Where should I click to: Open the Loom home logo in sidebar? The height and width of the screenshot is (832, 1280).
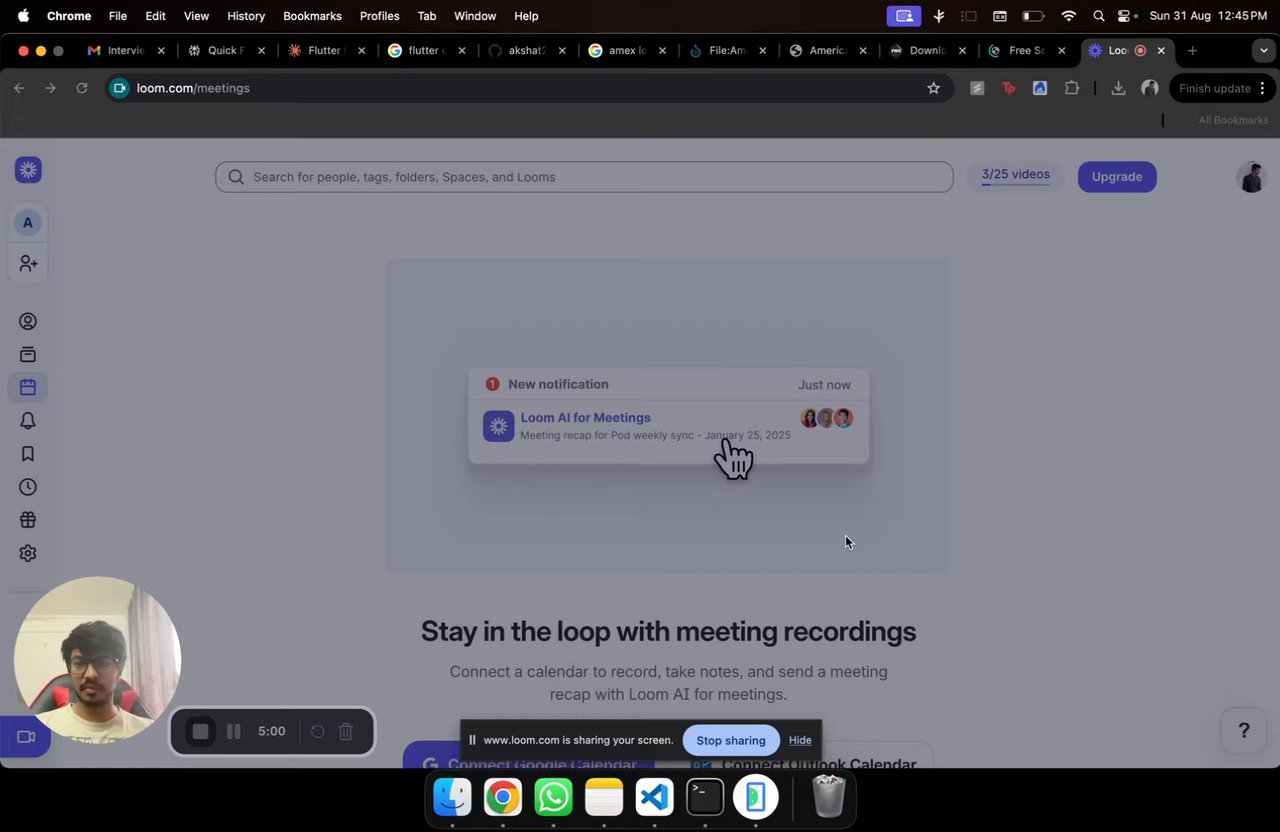coord(28,170)
